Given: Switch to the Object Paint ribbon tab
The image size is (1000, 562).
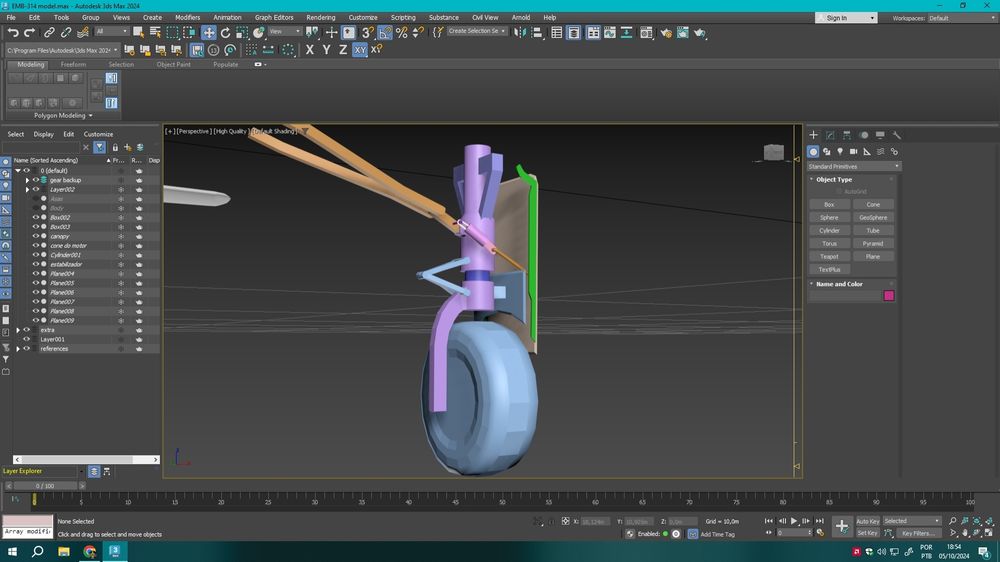Looking at the screenshot, I should point(173,65).
